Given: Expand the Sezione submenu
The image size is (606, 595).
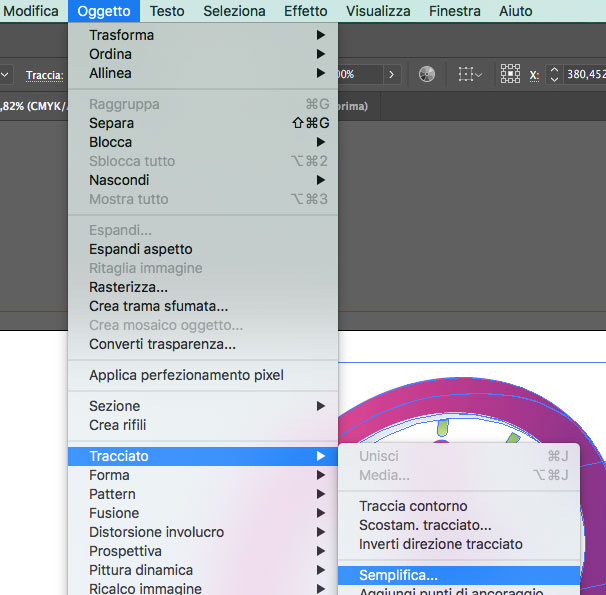Looking at the screenshot, I should tap(203, 406).
